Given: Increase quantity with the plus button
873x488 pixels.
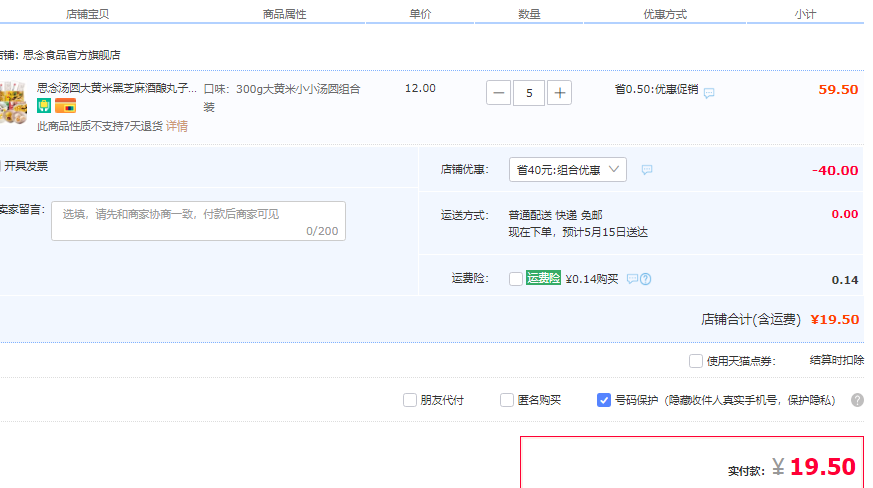Looking at the screenshot, I should coord(560,93).
